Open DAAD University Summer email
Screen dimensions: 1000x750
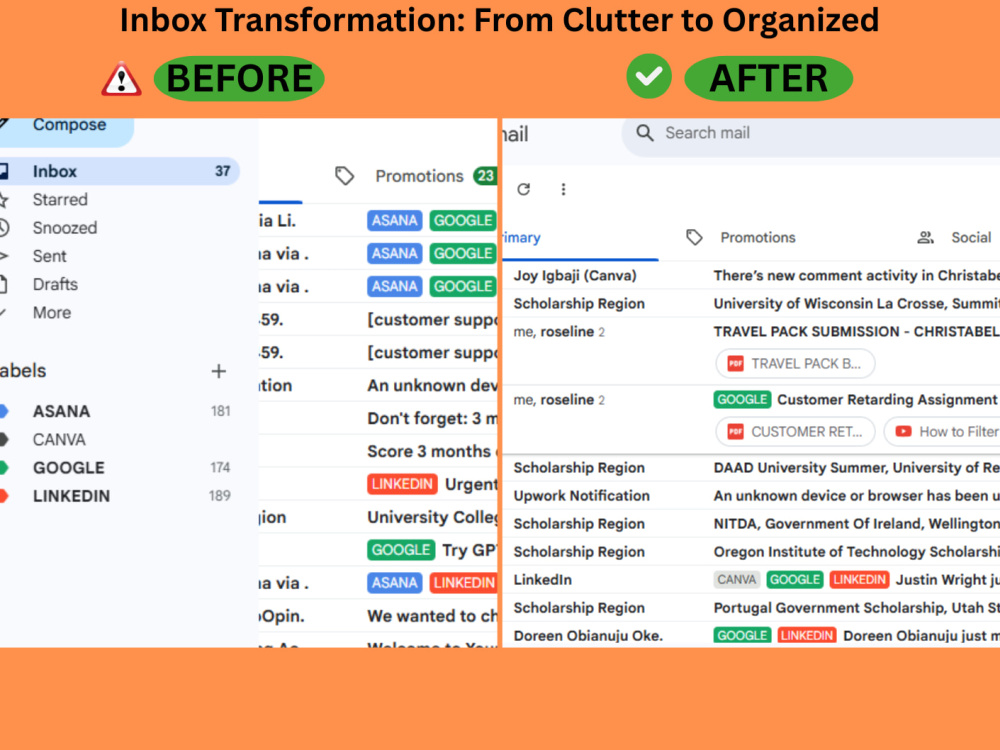pyautogui.click(x=751, y=467)
